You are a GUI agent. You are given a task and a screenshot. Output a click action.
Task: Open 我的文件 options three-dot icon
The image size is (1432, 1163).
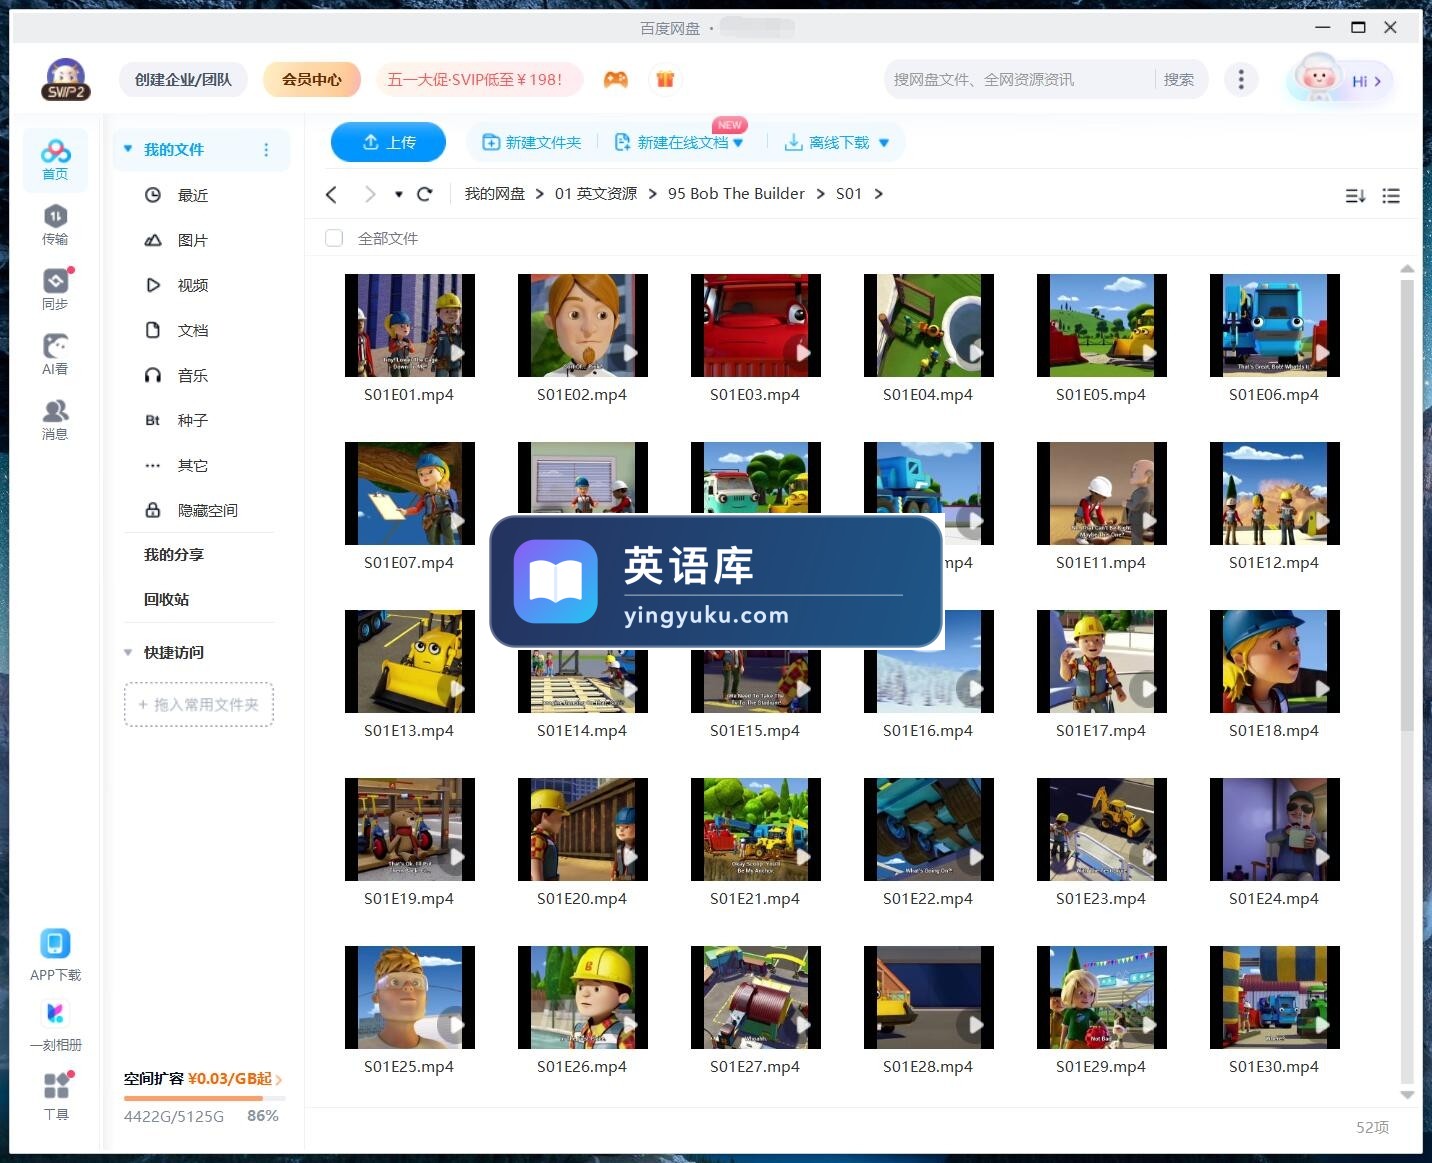tap(266, 150)
